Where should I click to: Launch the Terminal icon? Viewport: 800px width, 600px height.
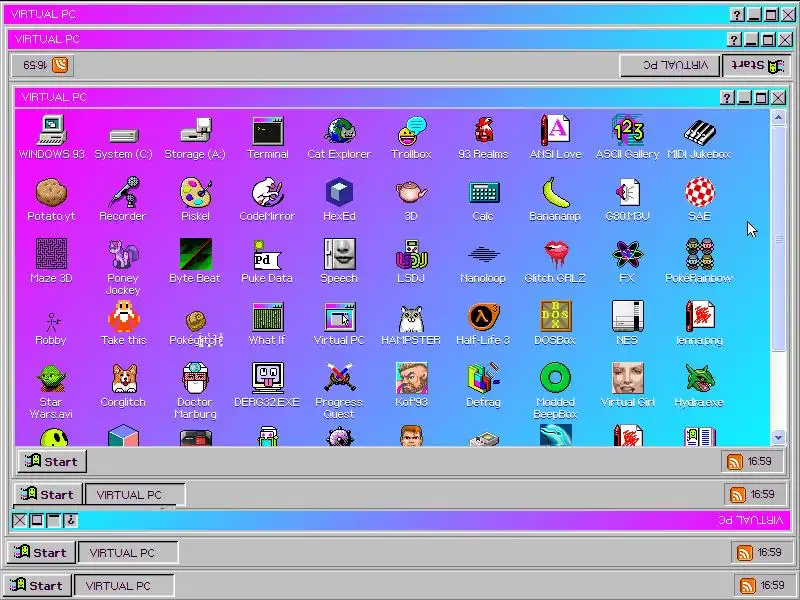pos(268,131)
